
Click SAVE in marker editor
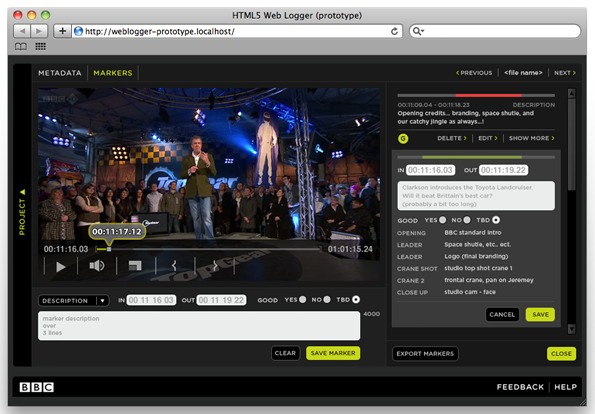tap(540, 315)
